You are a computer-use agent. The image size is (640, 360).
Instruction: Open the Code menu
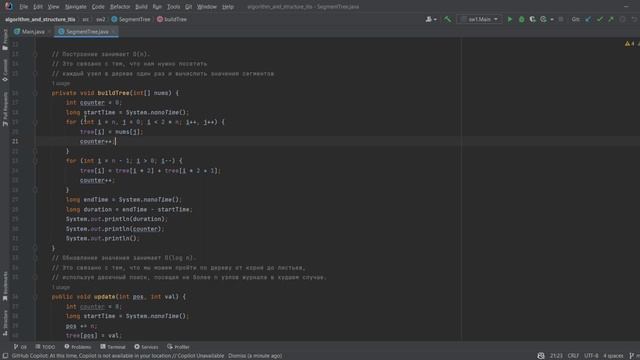[98, 7]
